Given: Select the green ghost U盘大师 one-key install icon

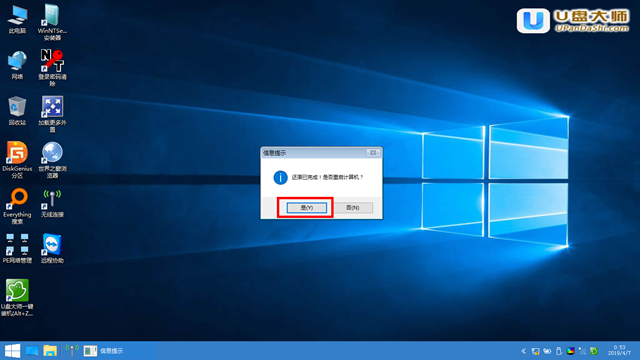Looking at the screenshot, I should 17,298.
